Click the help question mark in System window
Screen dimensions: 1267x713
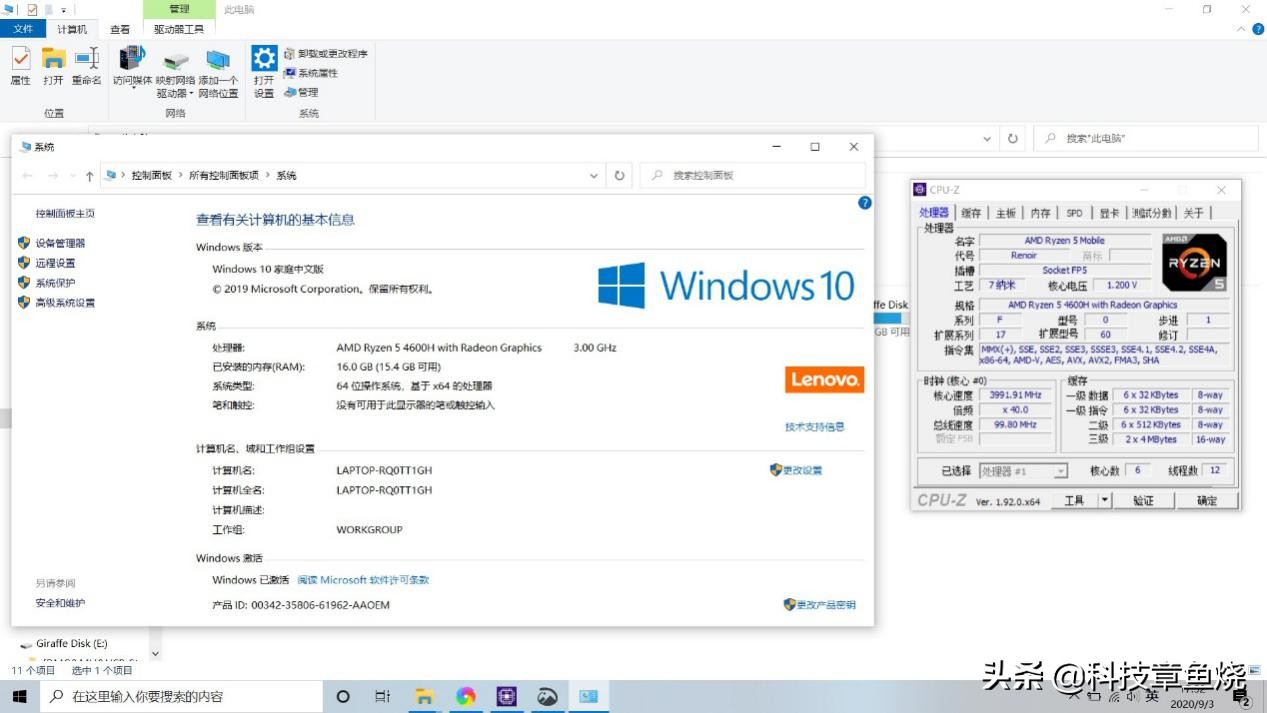864,203
